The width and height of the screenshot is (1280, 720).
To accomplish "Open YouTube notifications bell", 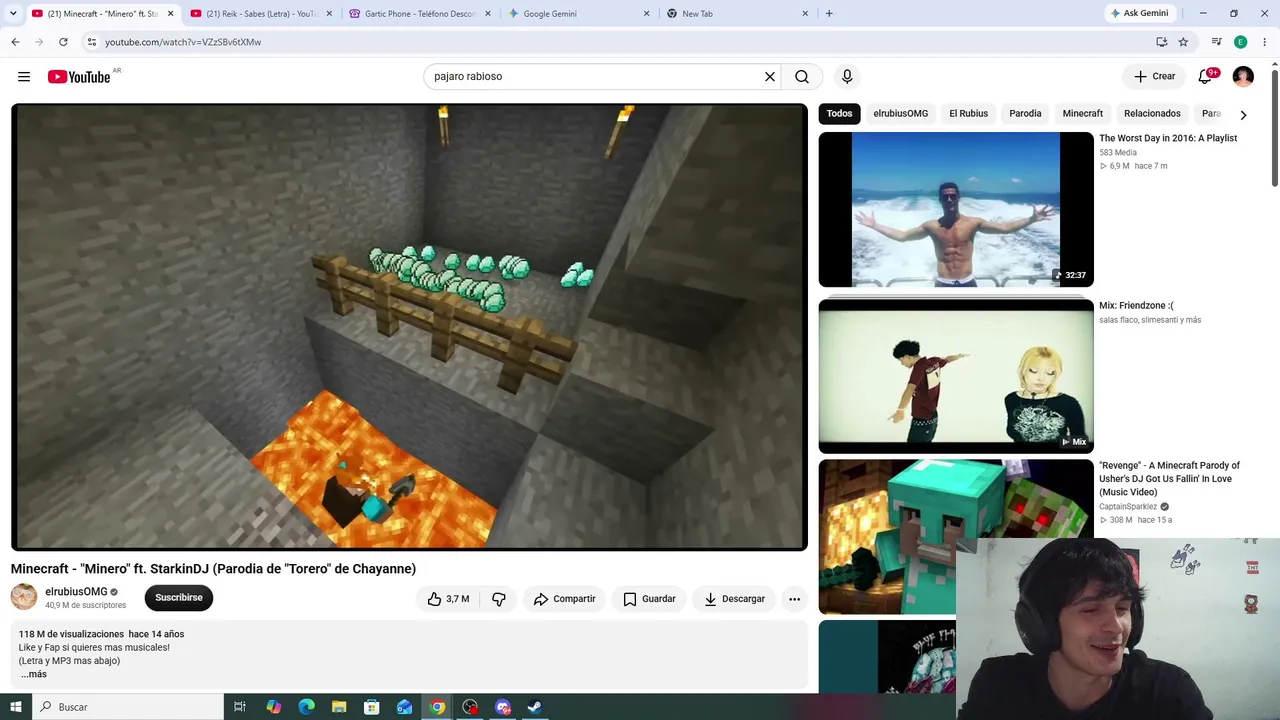I will coord(1205,77).
